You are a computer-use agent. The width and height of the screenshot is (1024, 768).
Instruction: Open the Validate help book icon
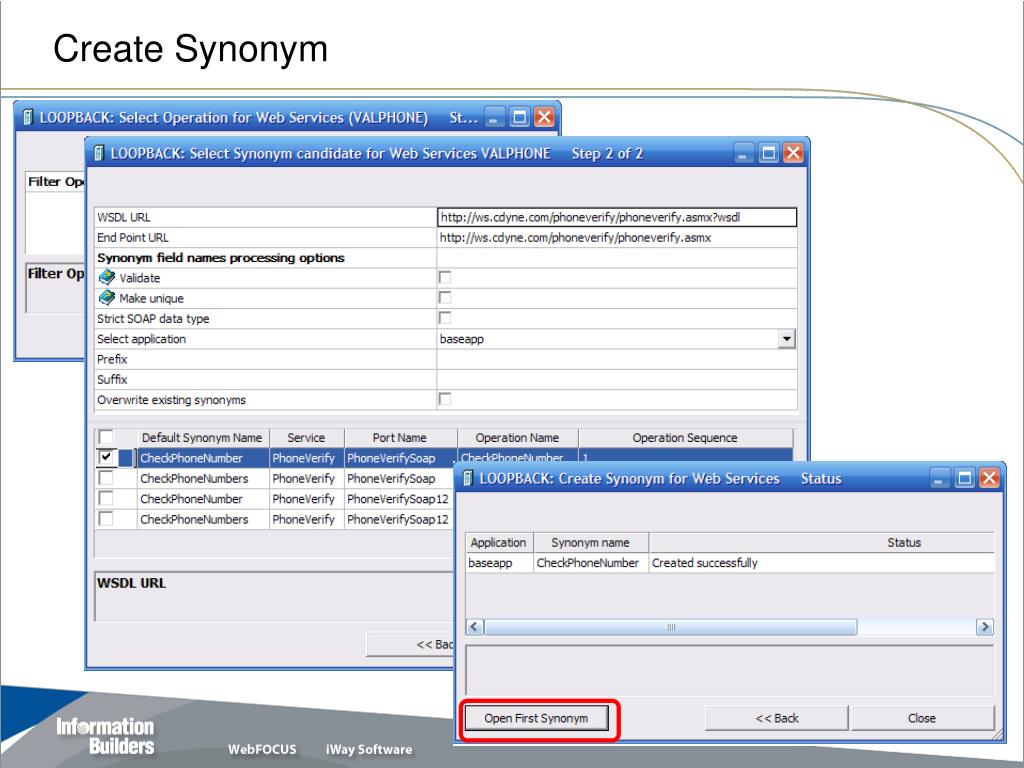click(106, 278)
